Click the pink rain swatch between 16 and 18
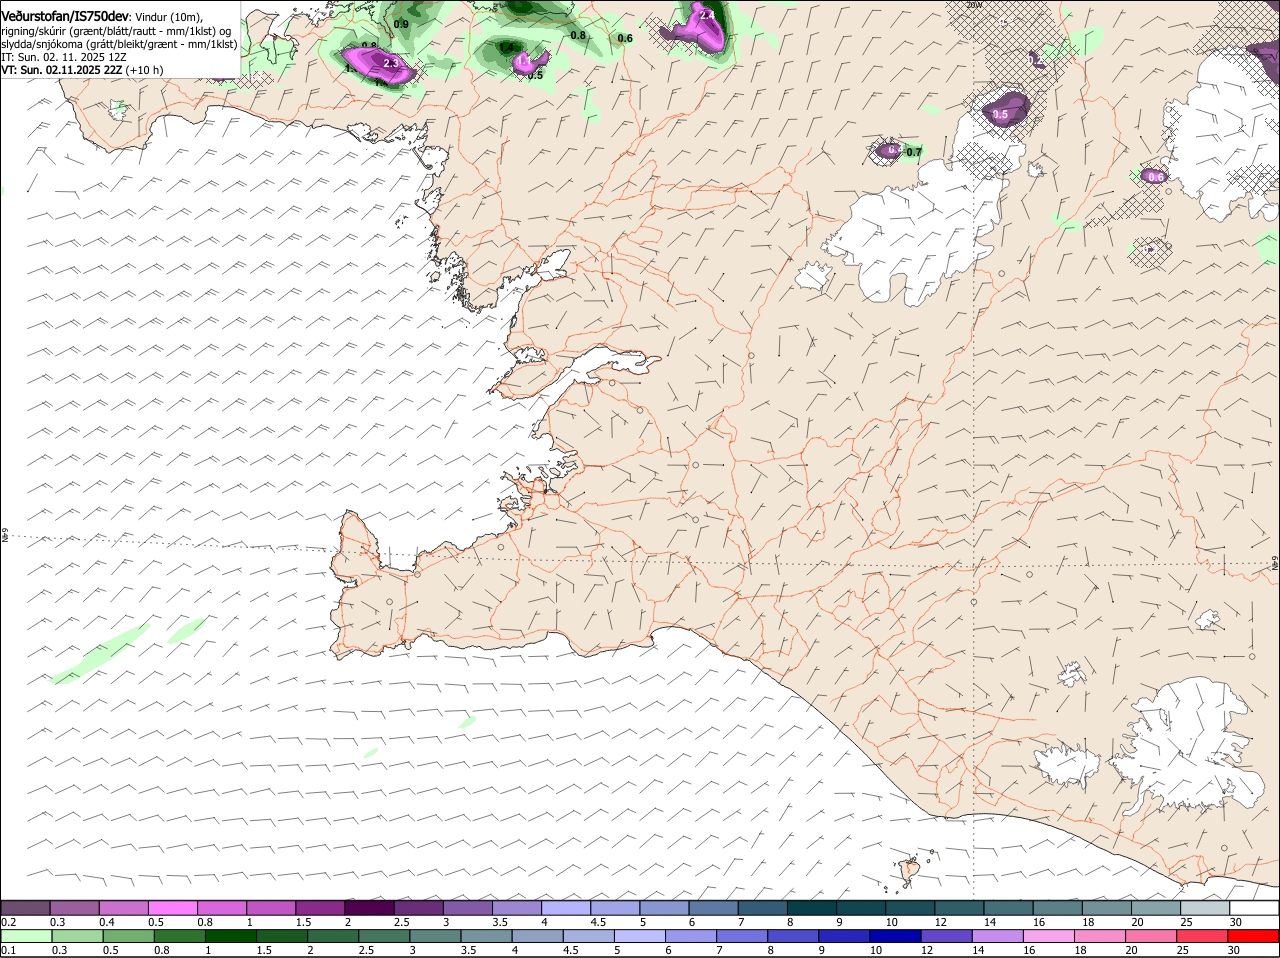 pyautogui.click(x=1049, y=936)
